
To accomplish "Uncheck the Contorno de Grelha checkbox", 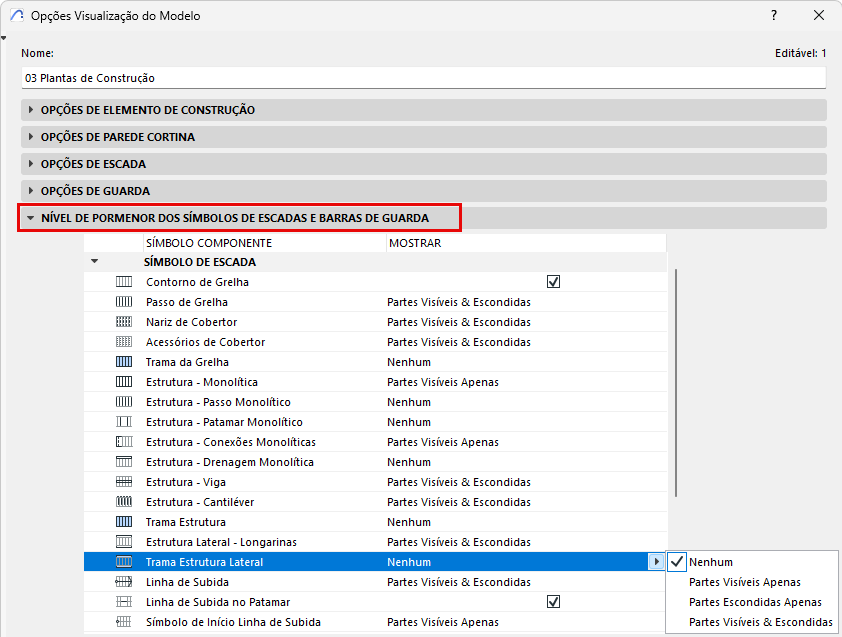I will [x=553, y=281].
